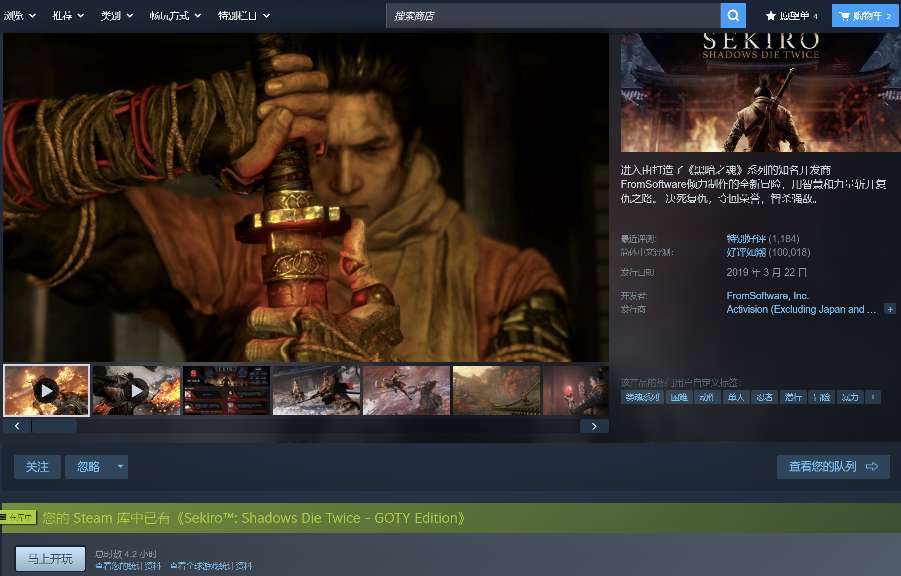Click 查看您的队列 queue button

coord(832,467)
